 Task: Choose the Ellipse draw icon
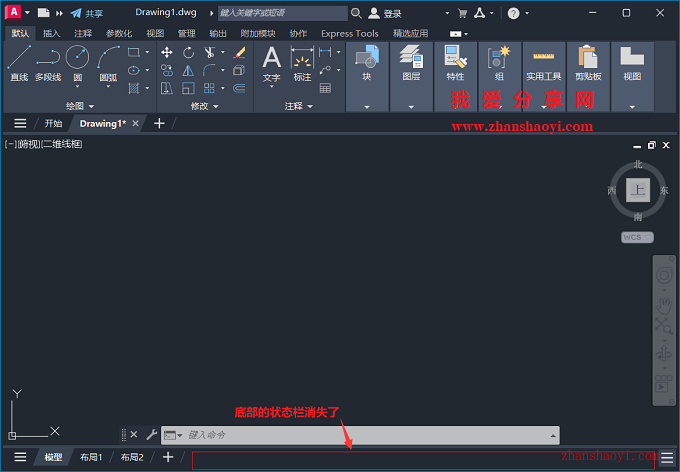tap(134, 70)
